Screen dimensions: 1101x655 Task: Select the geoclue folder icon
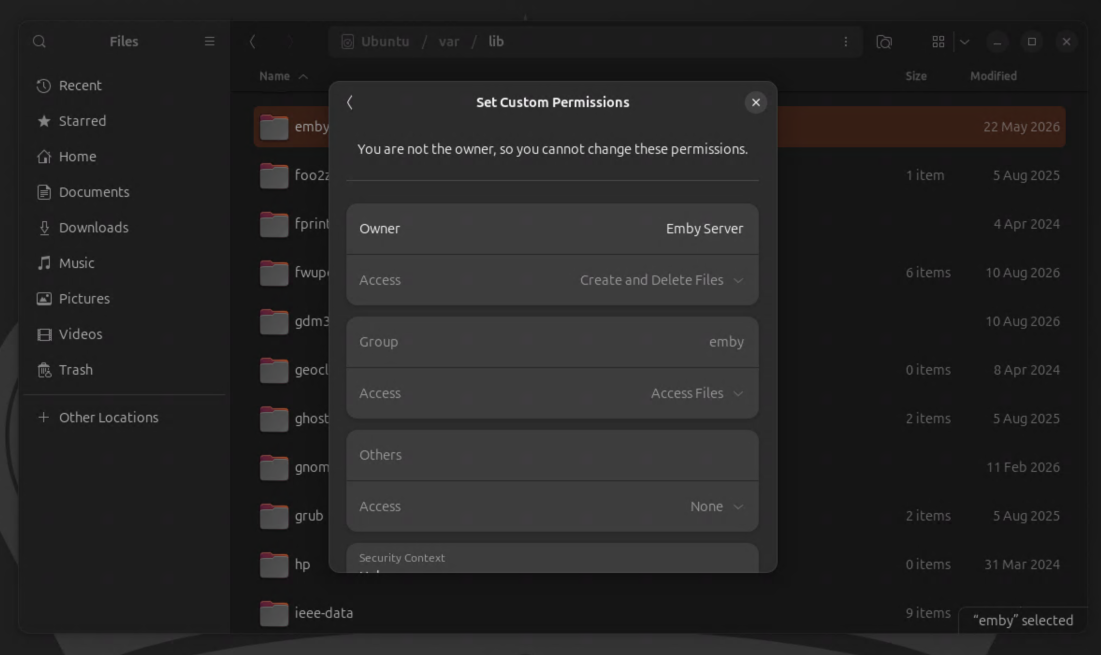coord(274,370)
